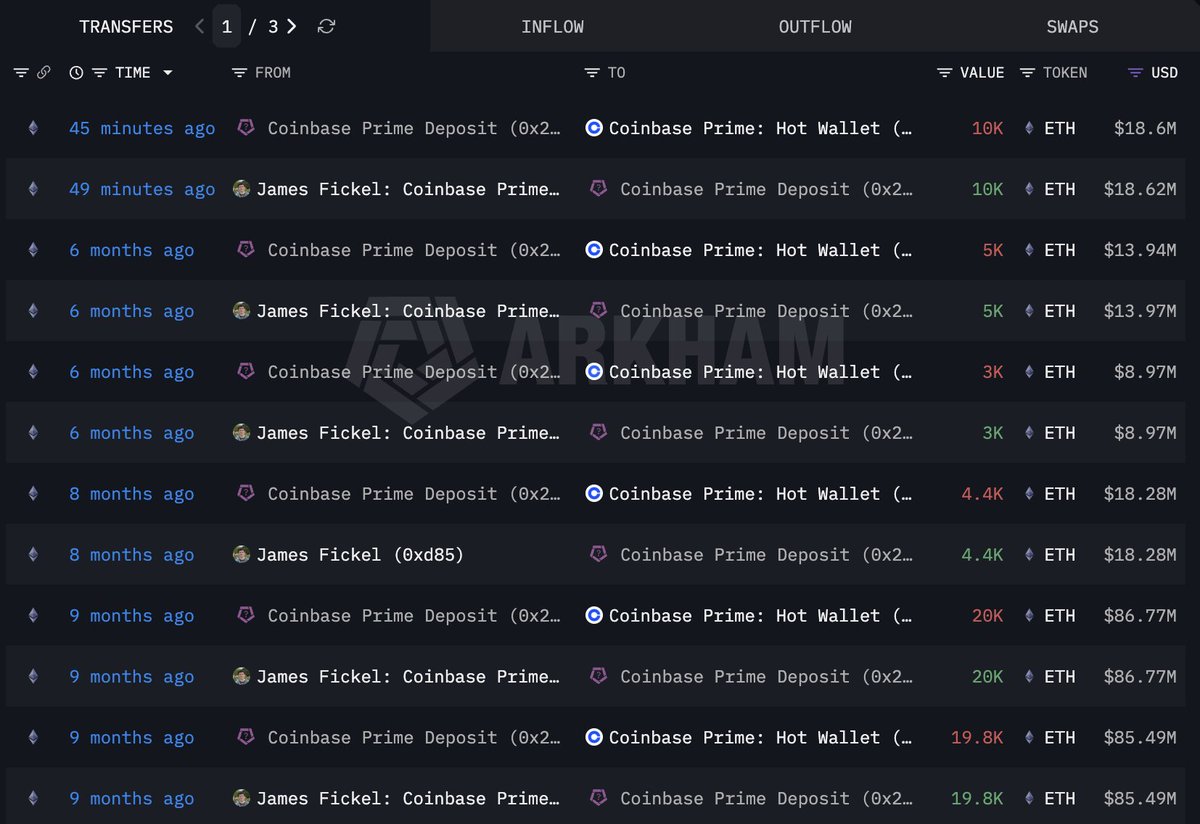Go to next transfers page chevron
The width and height of the screenshot is (1200, 824).
click(292, 27)
